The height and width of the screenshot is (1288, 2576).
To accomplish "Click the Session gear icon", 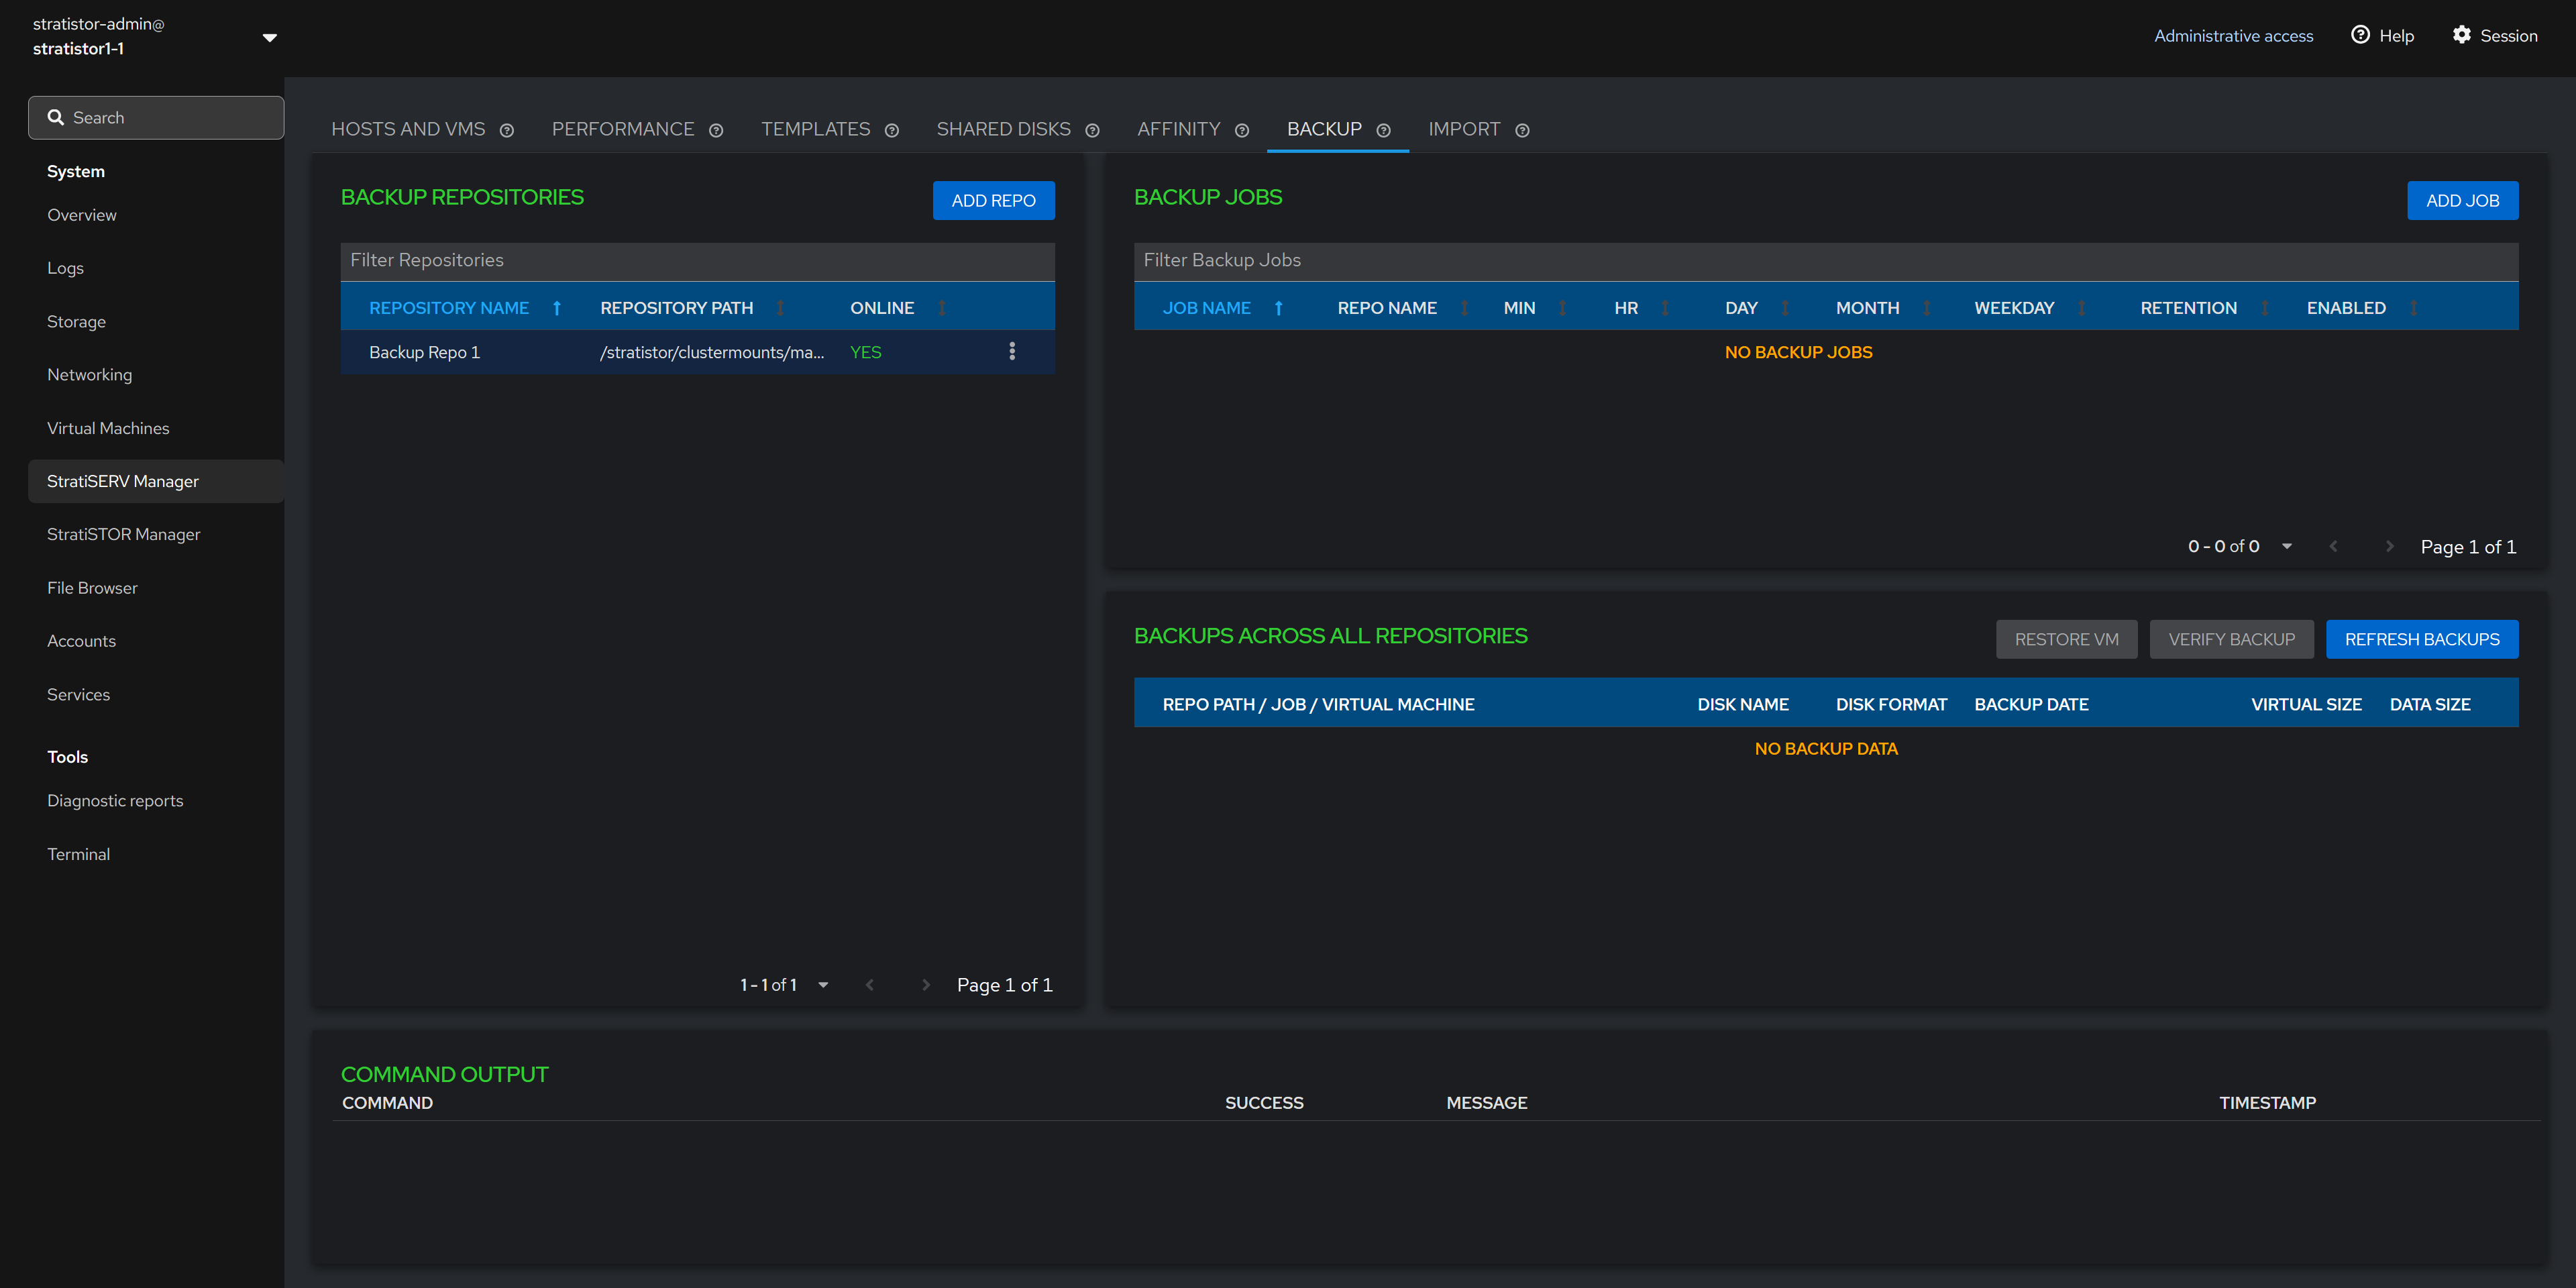I will [x=2461, y=35].
